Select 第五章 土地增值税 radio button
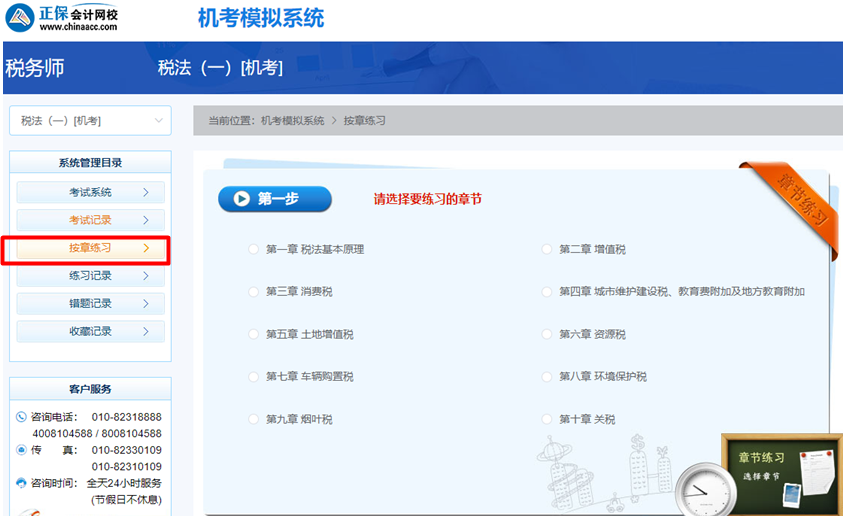The height and width of the screenshot is (516, 843). point(253,334)
